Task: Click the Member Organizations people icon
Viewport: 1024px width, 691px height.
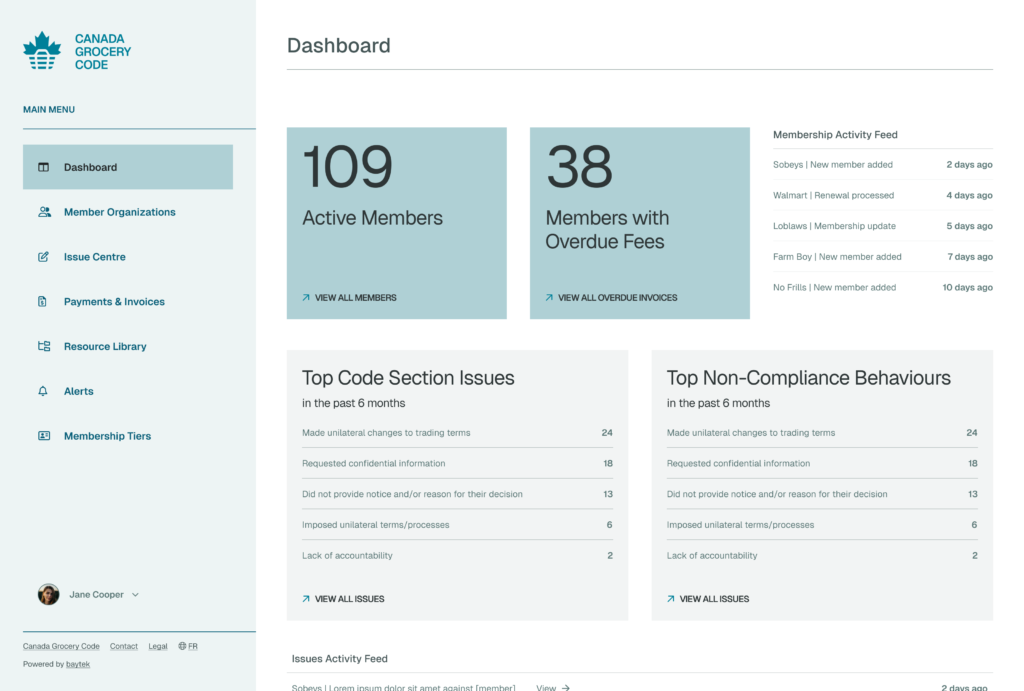Action: coord(44,212)
